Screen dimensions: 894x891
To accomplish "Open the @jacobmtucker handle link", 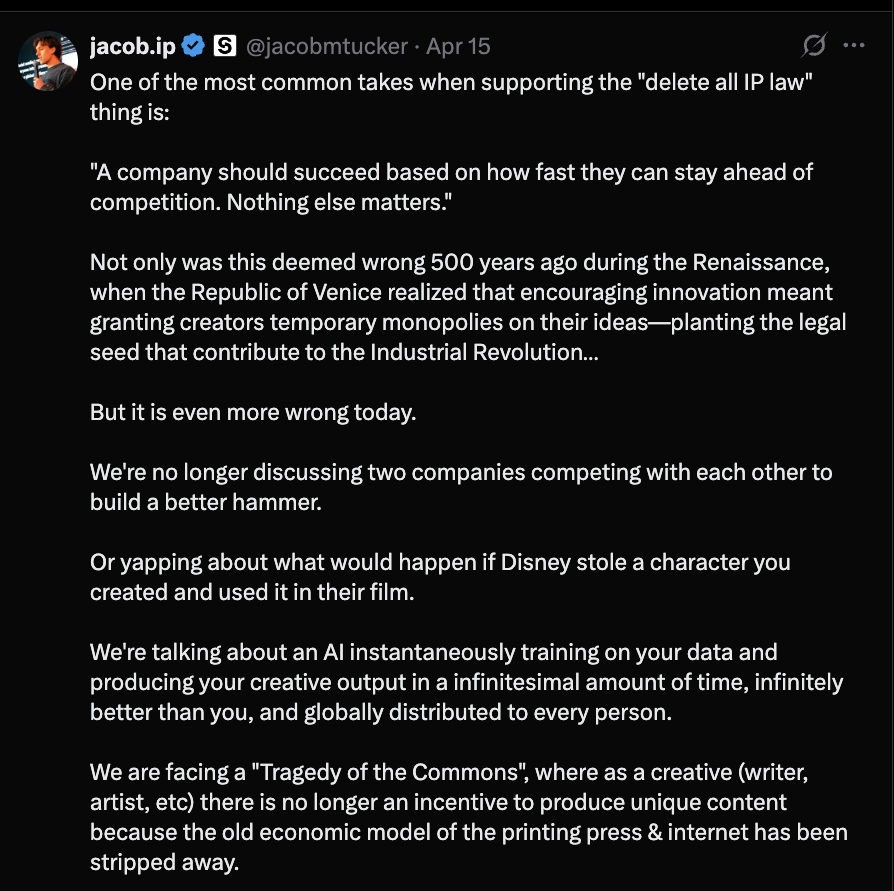I will [x=327, y=46].
